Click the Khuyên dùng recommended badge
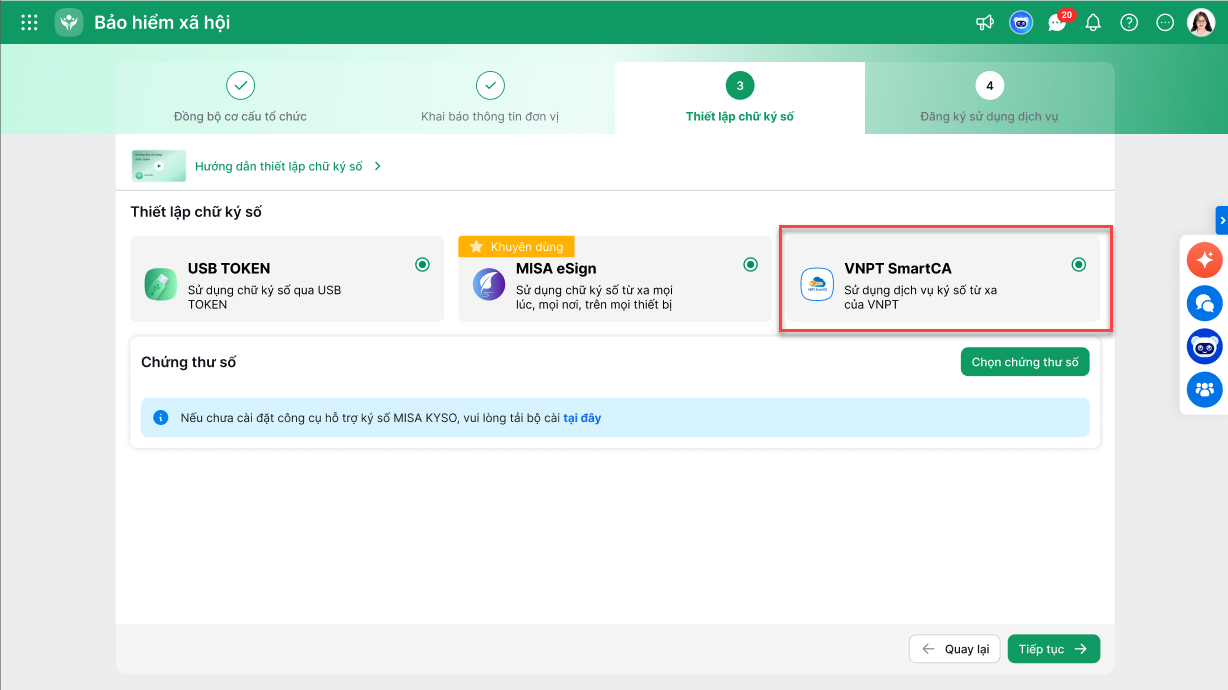The image size is (1228, 690). point(516,246)
